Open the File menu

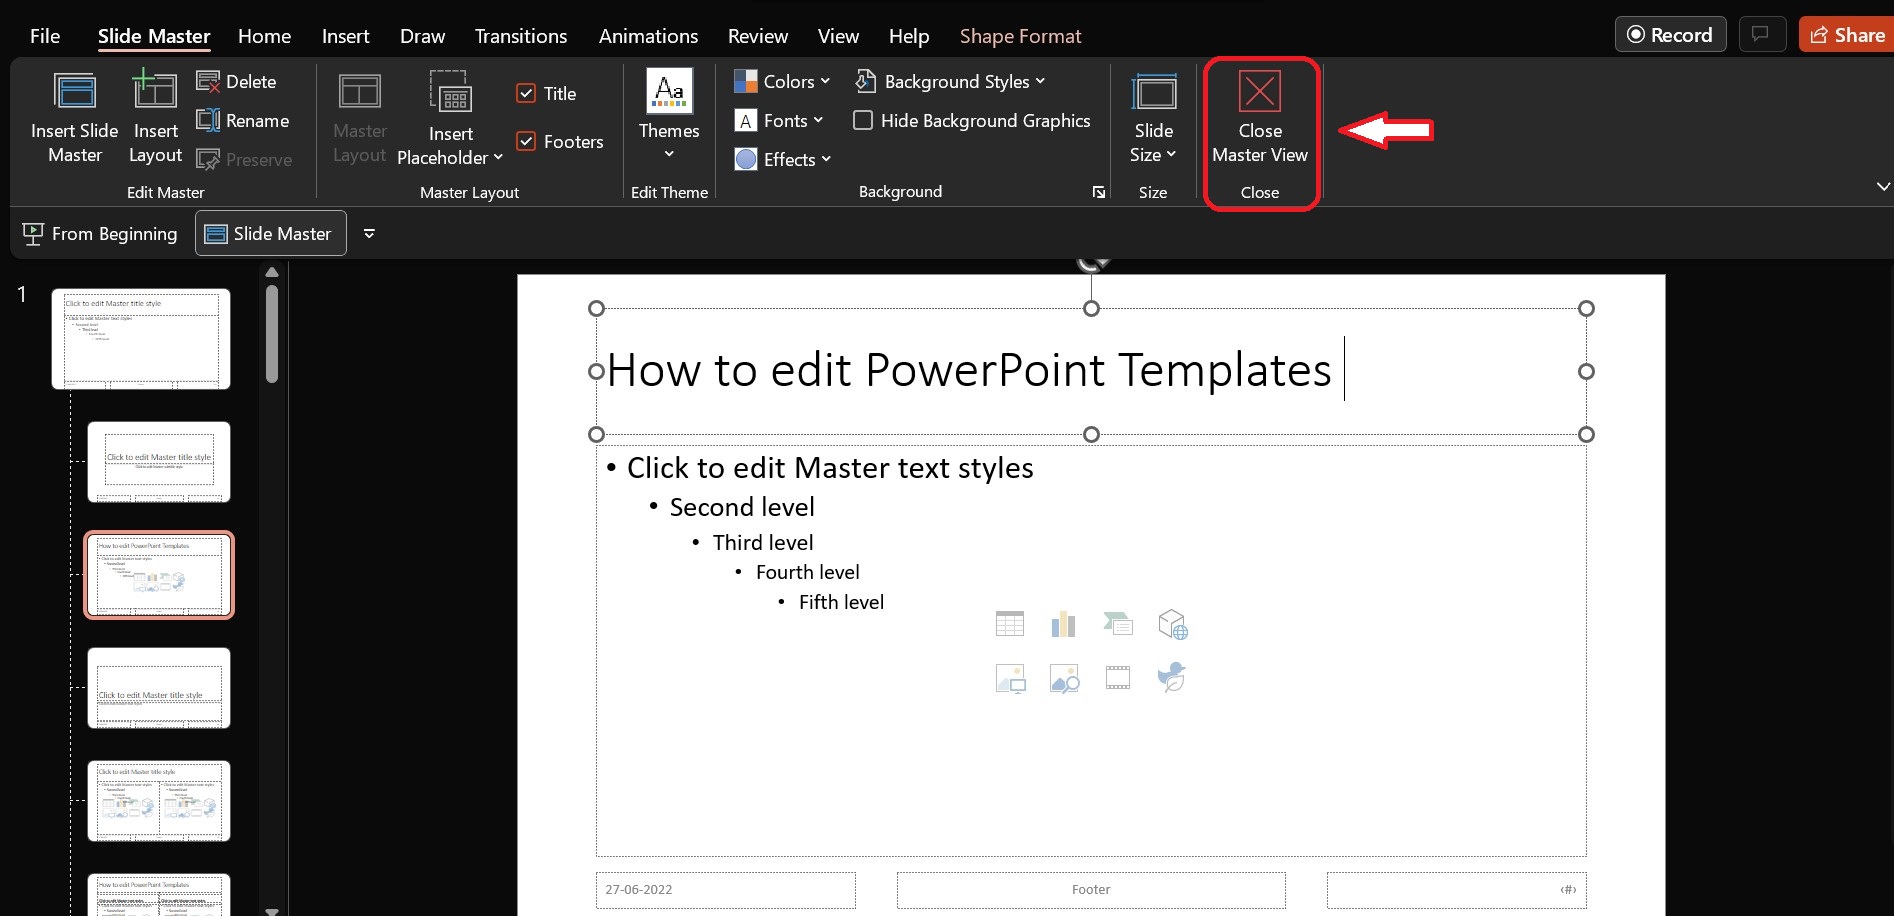45,36
